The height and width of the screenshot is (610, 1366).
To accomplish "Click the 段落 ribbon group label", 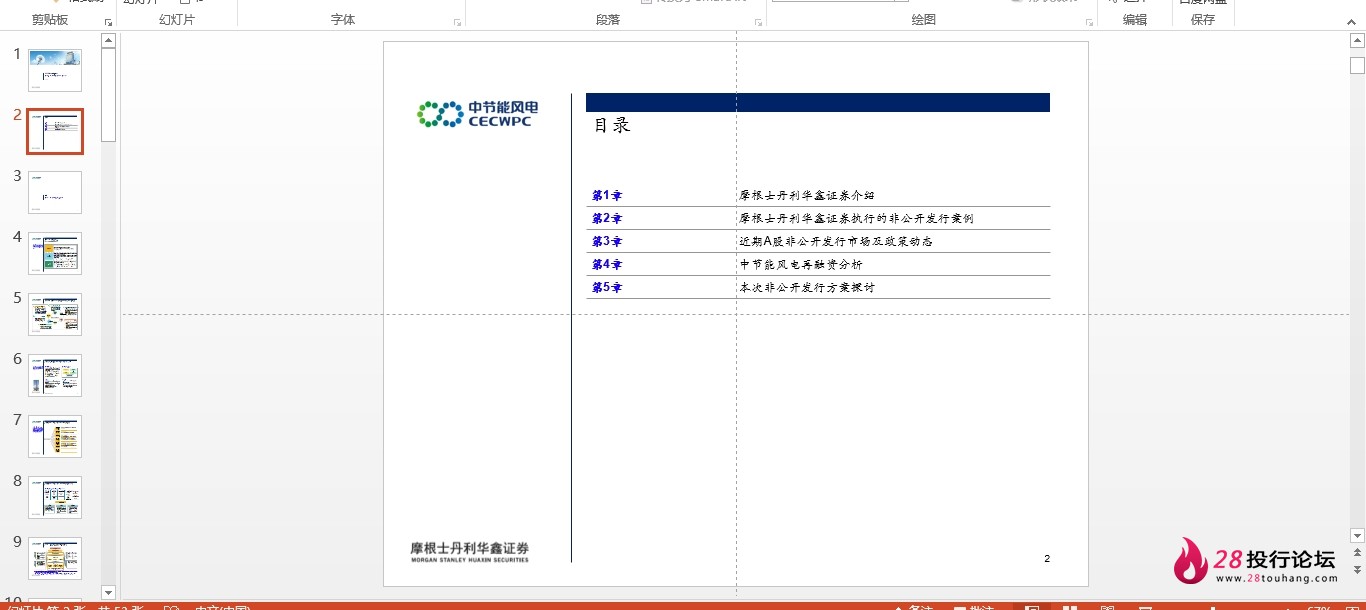I will pyautogui.click(x=608, y=20).
